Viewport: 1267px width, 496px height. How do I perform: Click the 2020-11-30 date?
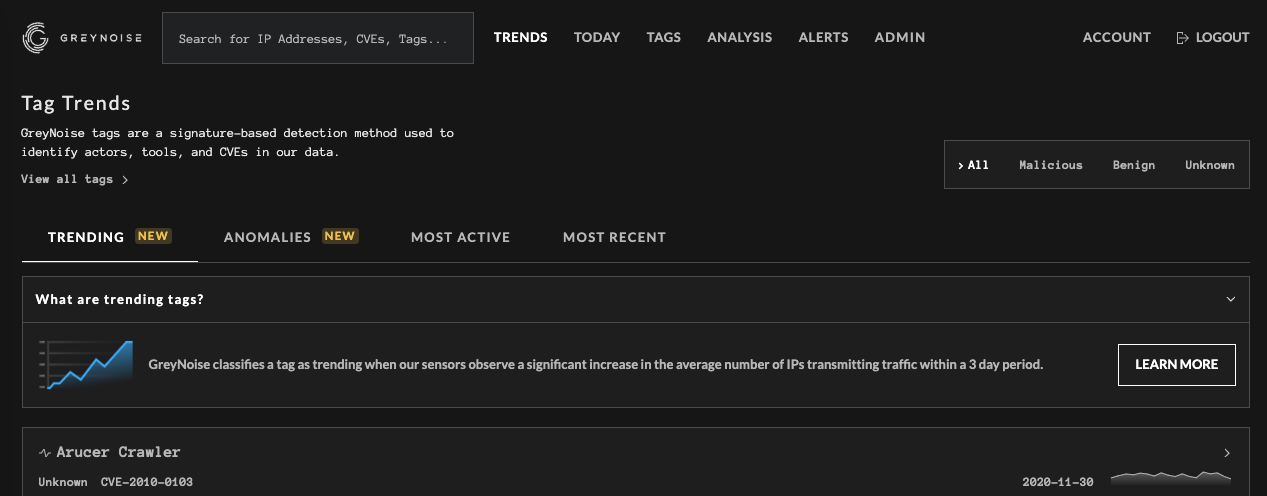[1059, 483]
